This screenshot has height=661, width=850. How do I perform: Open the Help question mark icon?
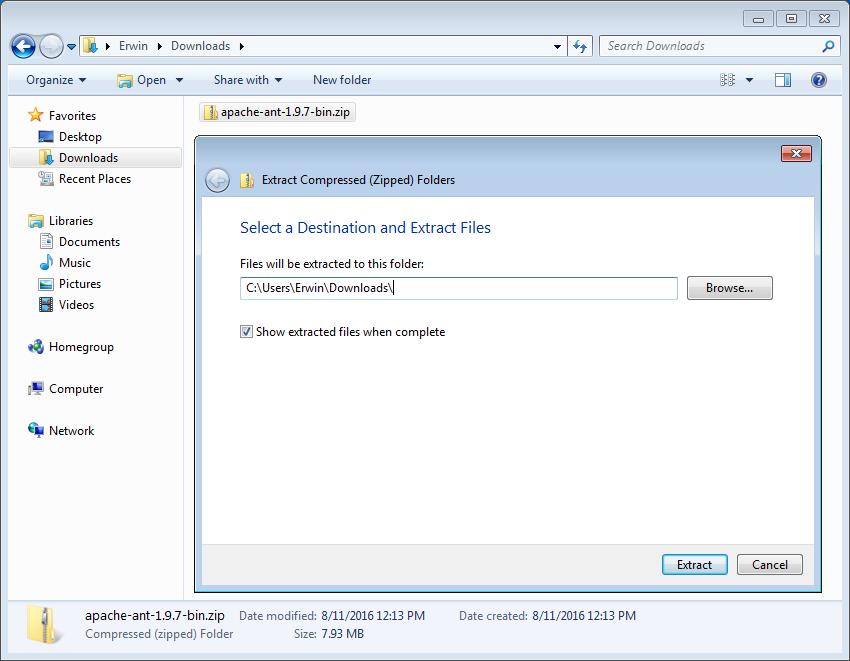819,80
